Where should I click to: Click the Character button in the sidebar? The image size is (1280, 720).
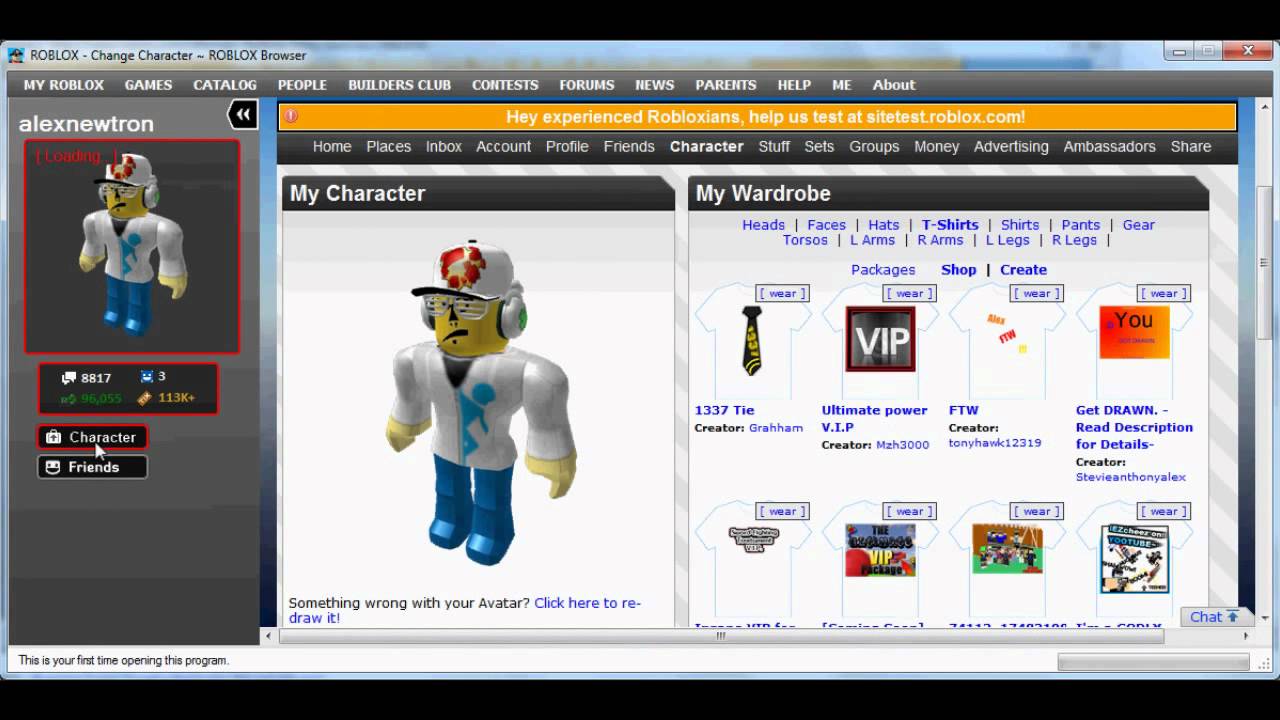point(92,437)
